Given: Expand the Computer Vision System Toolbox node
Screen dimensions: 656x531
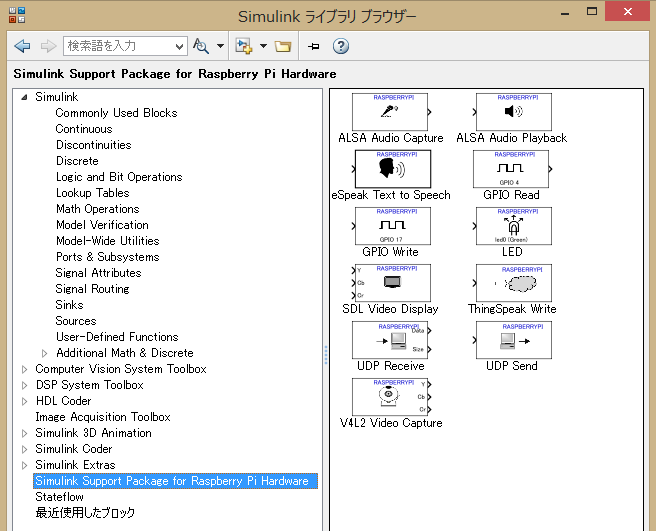Looking at the screenshot, I should coord(25,369).
